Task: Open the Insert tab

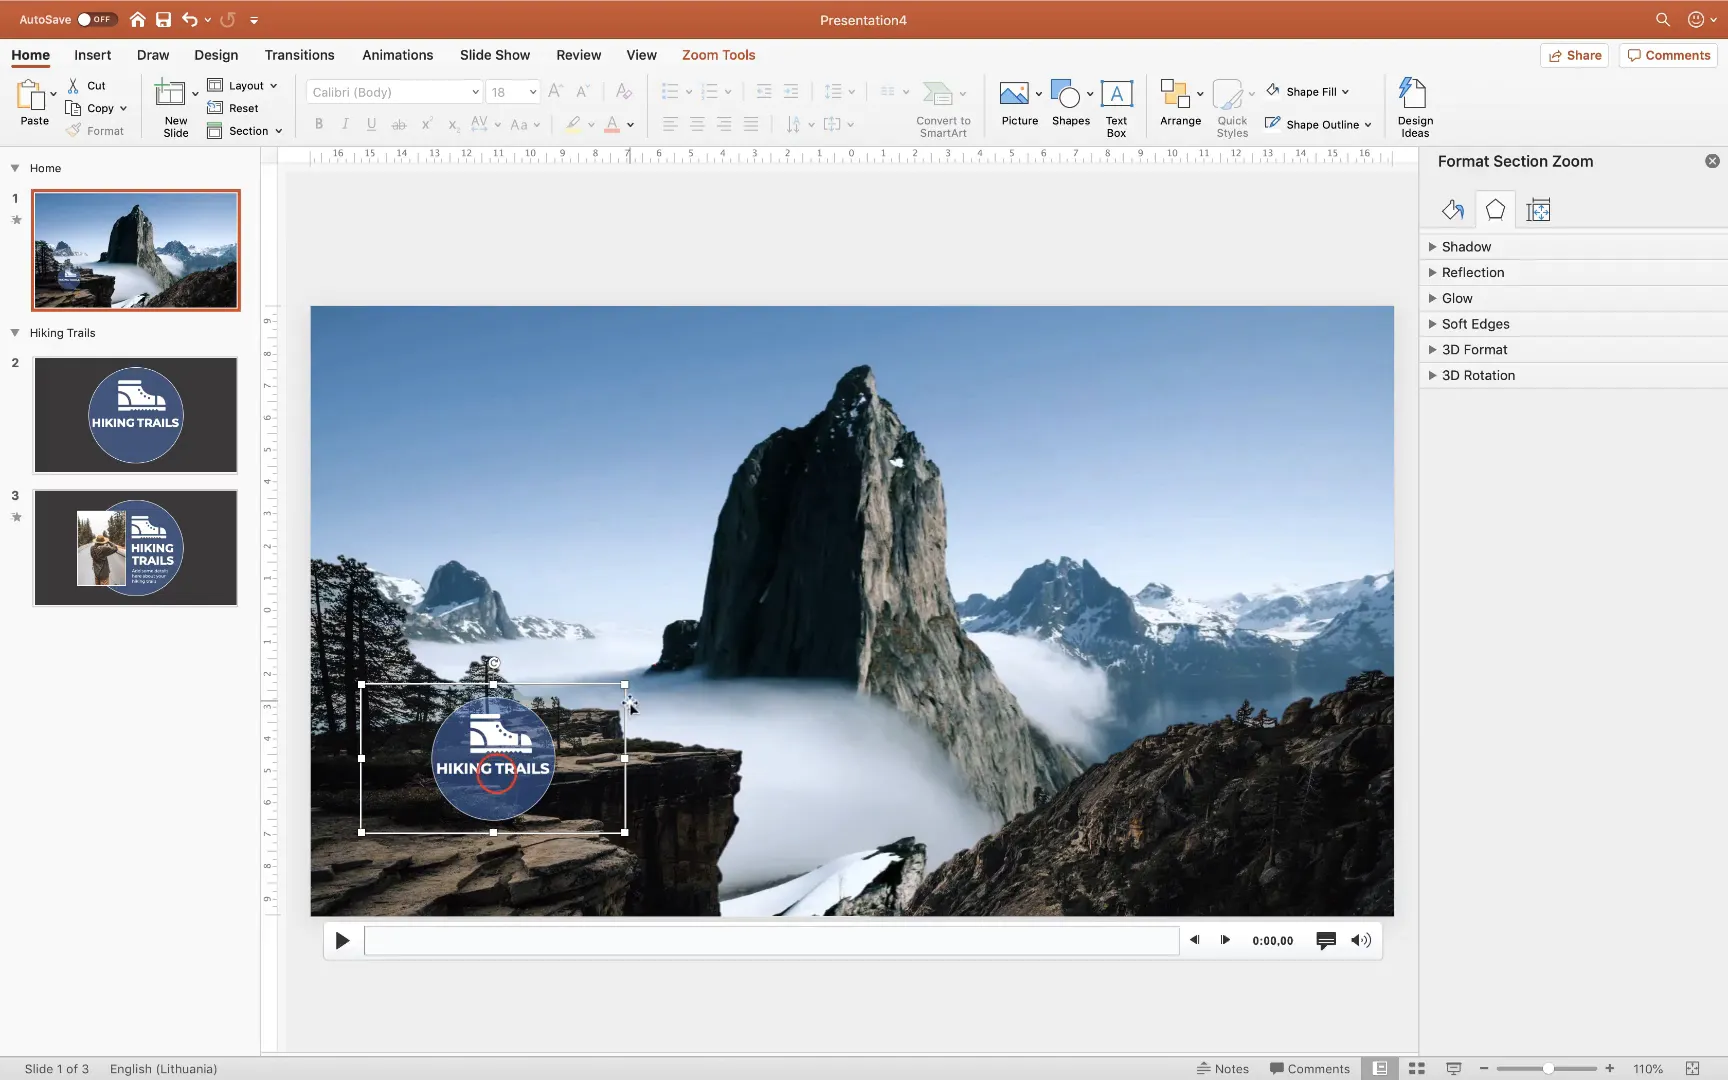Action: pyautogui.click(x=92, y=55)
